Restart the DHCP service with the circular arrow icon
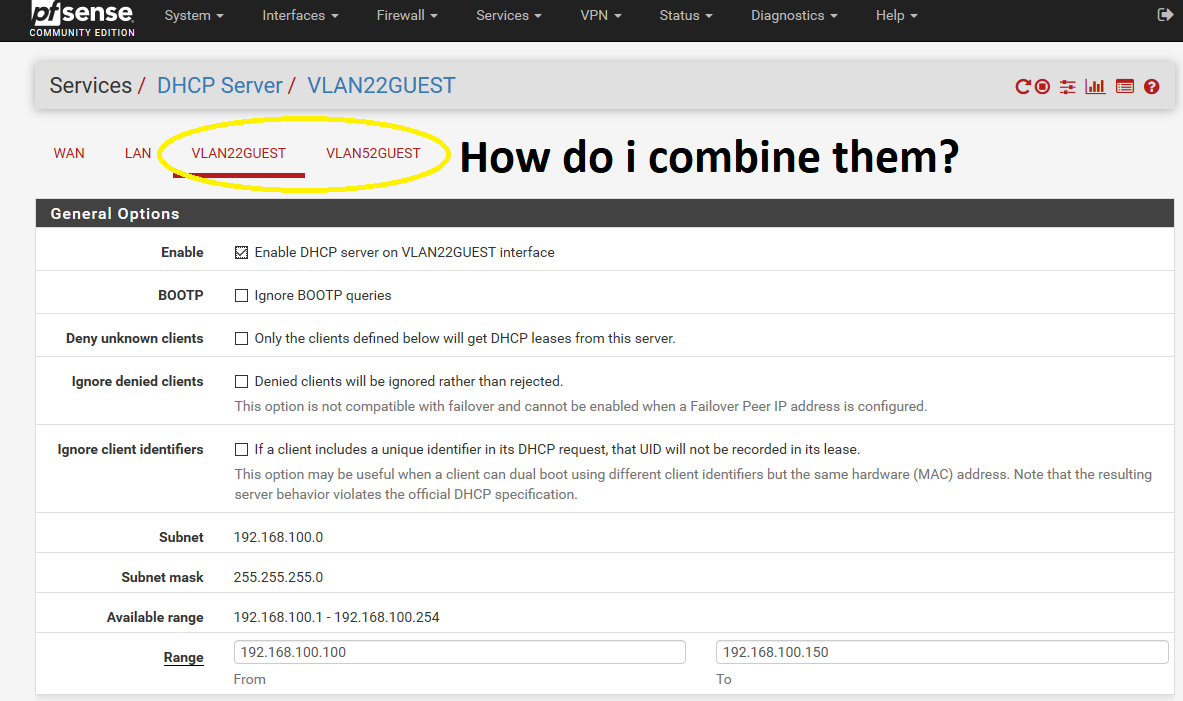This screenshot has height=701, width=1183. (1022, 87)
